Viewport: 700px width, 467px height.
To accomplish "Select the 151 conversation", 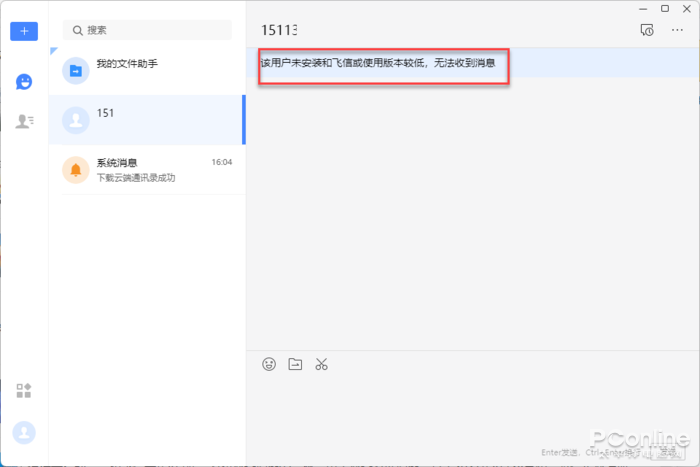I will pyautogui.click(x=147, y=120).
